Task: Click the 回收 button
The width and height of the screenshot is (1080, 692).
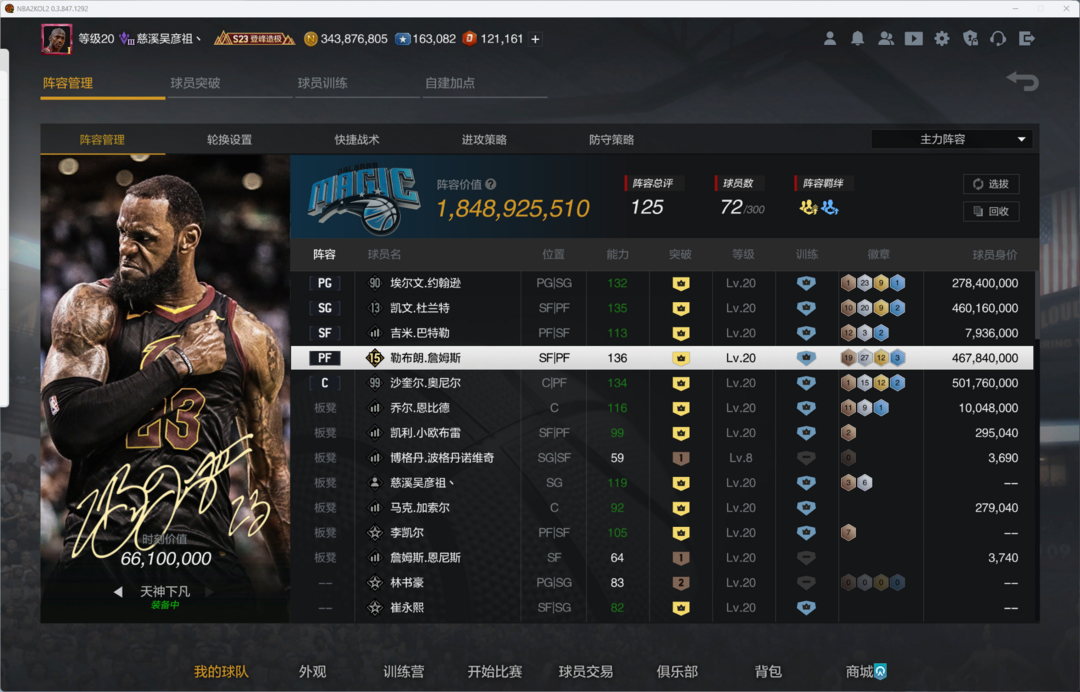Action: (991, 211)
